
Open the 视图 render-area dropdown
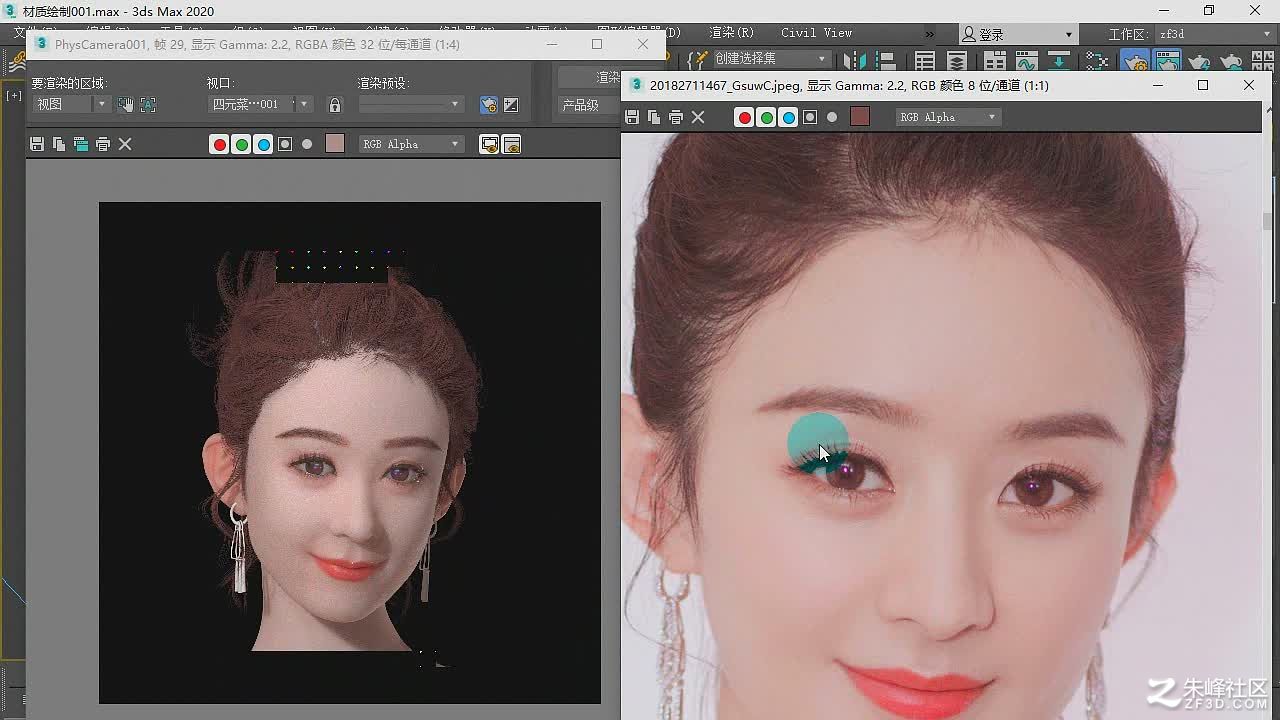pyautogui.click(x=72, y=104)
